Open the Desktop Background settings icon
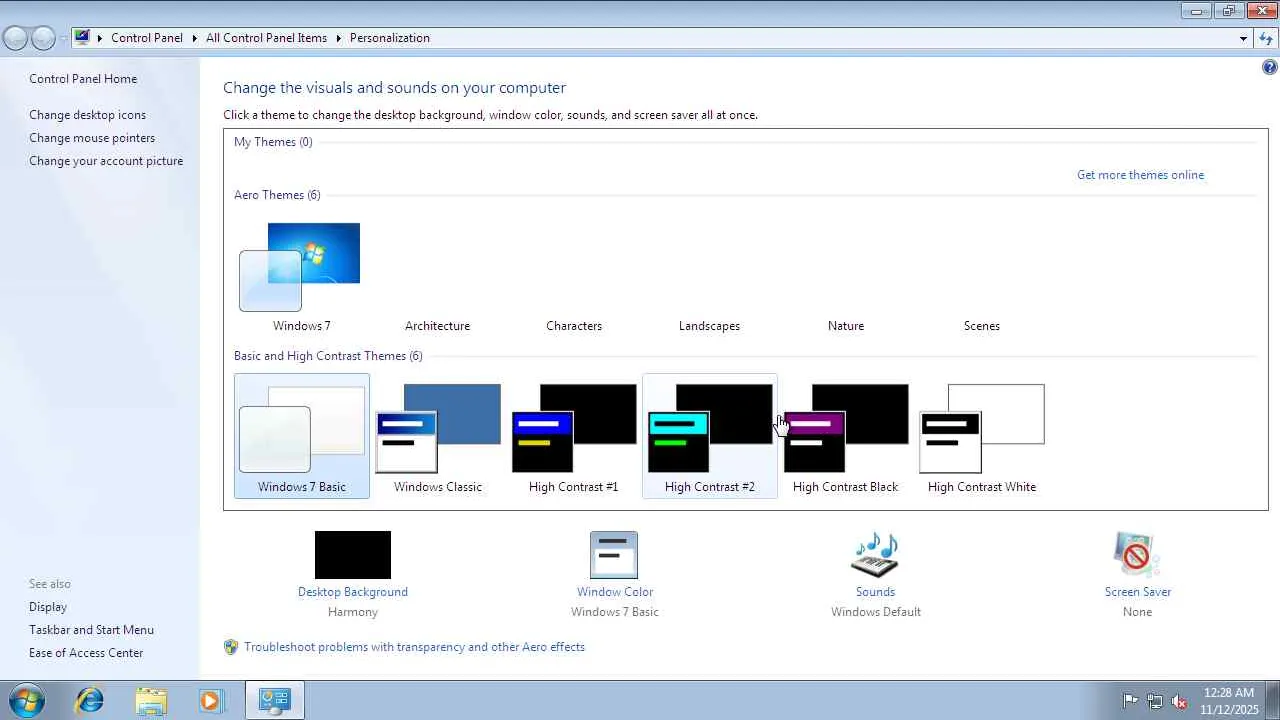 (x=353, y=555)
